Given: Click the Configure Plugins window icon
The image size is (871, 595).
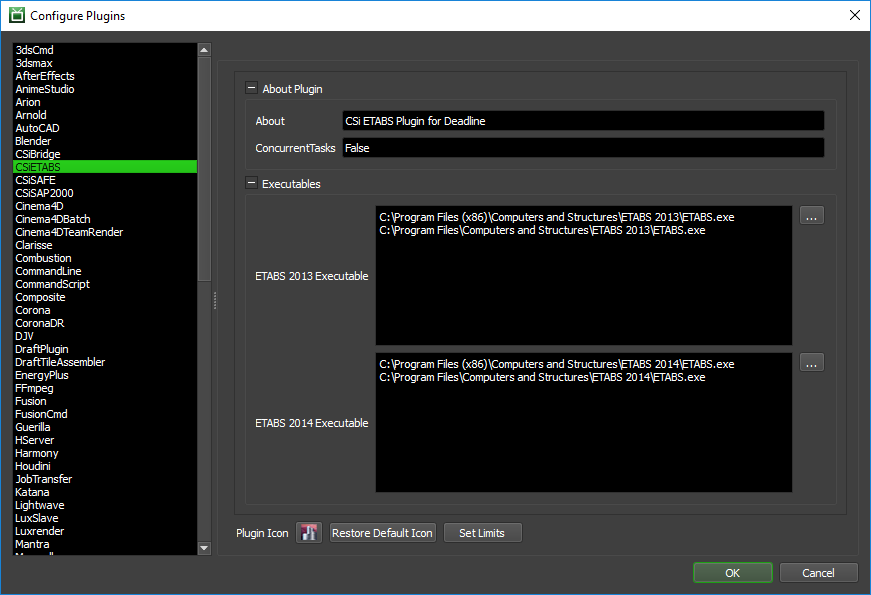Looking at the screenshot, I should [17, 15].
